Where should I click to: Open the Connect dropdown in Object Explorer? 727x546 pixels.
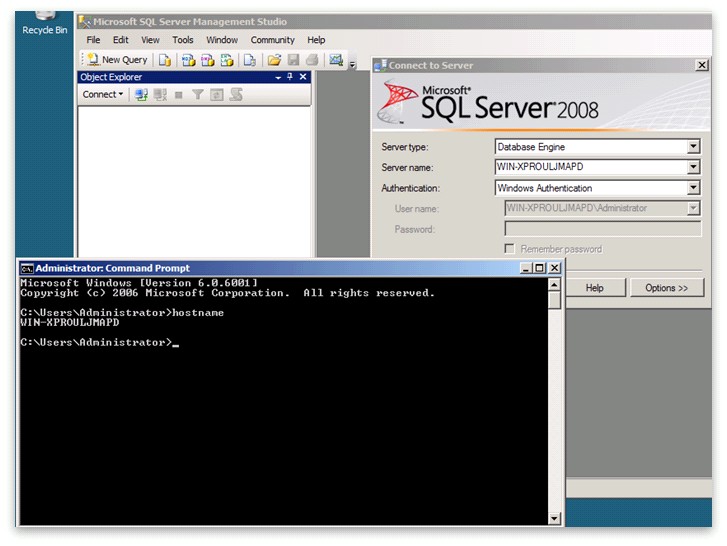pos(102,95)
